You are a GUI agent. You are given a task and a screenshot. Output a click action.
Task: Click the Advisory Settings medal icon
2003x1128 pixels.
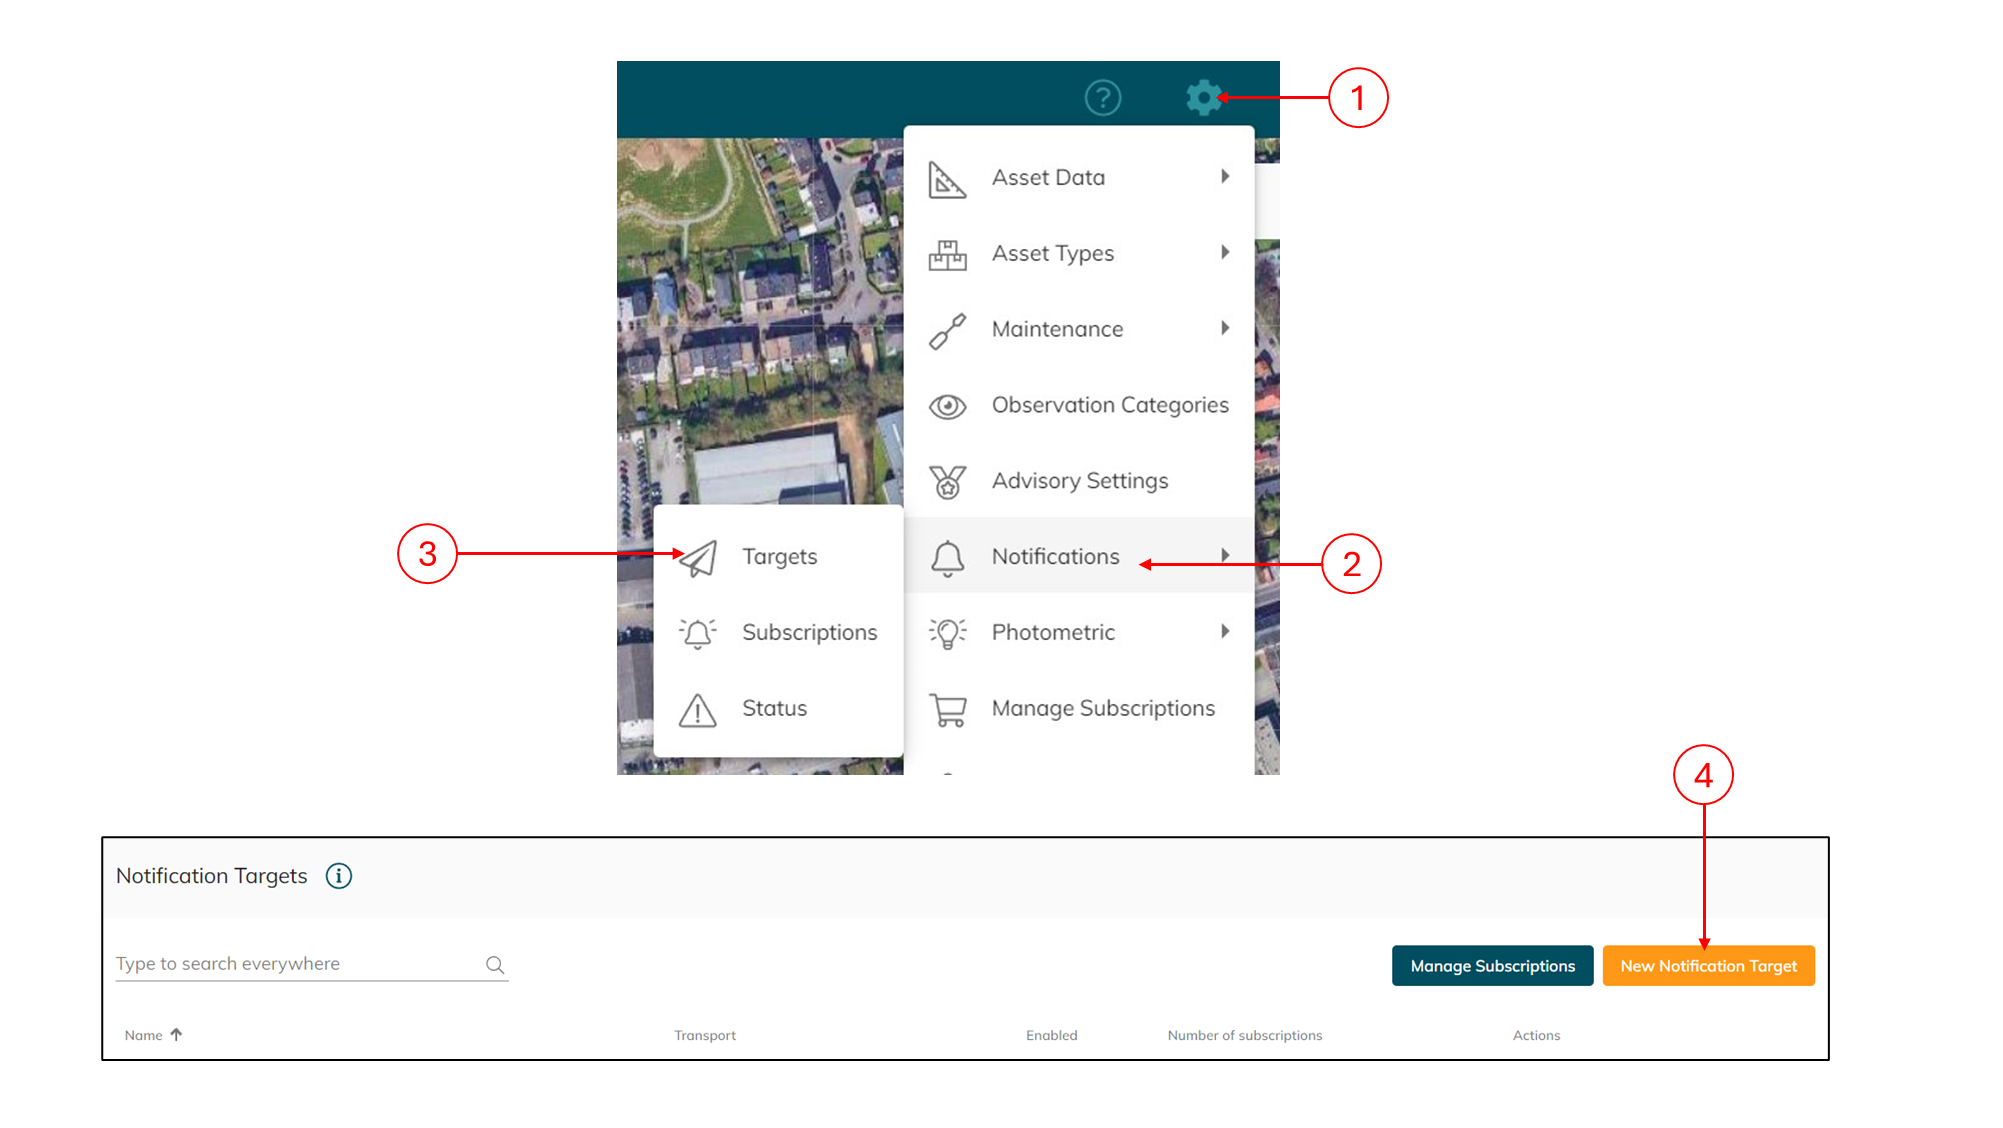(x=947, y=482)
